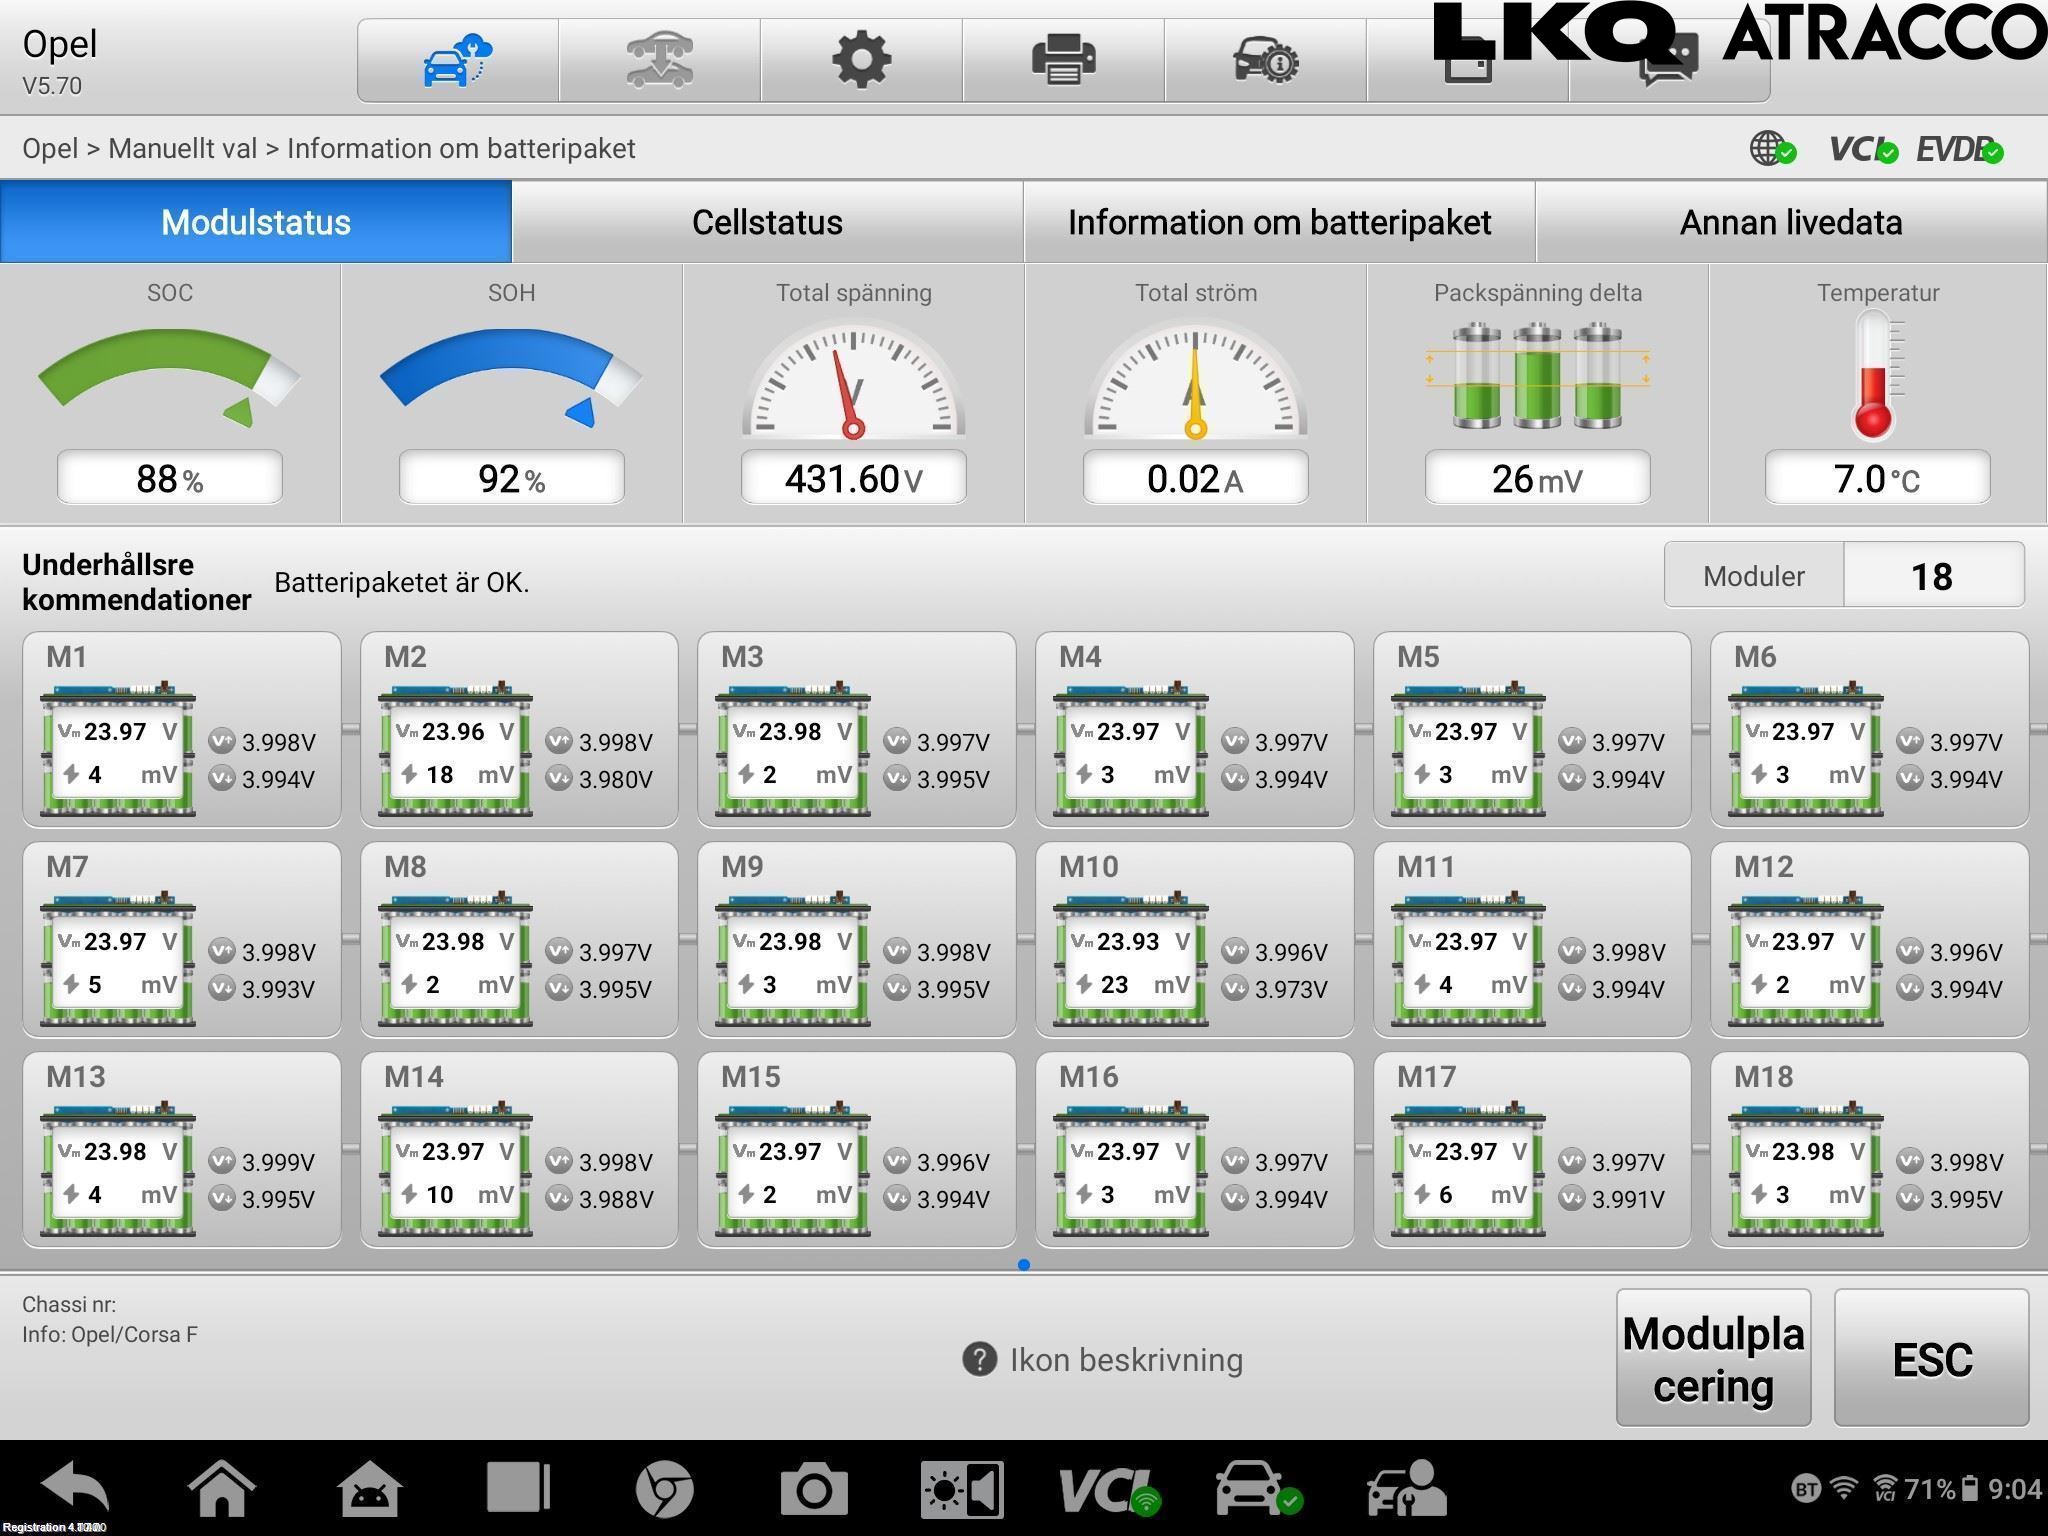This screenshot has height=1536, width=2048.
Task: Open Modulplacering button
Action: tap(1713, 1358)
